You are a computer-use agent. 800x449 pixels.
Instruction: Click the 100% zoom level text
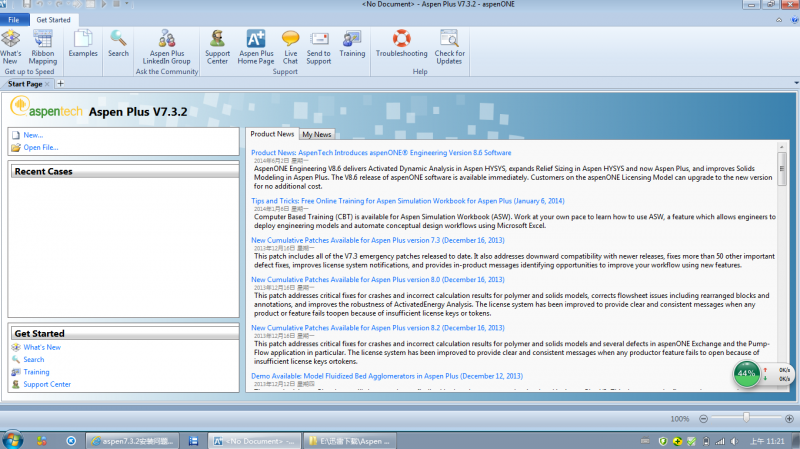click(679, 418)
